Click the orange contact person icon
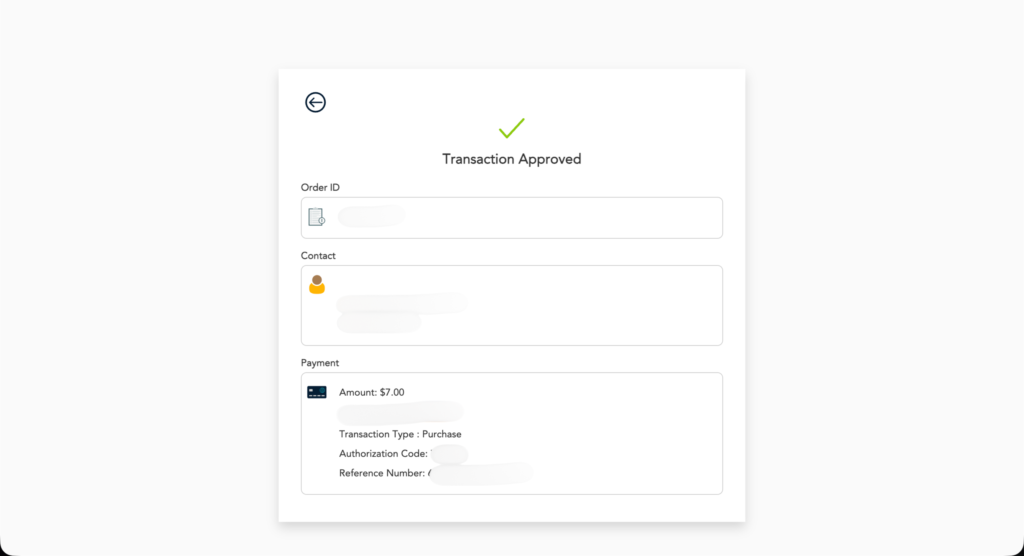 (317, 285)
